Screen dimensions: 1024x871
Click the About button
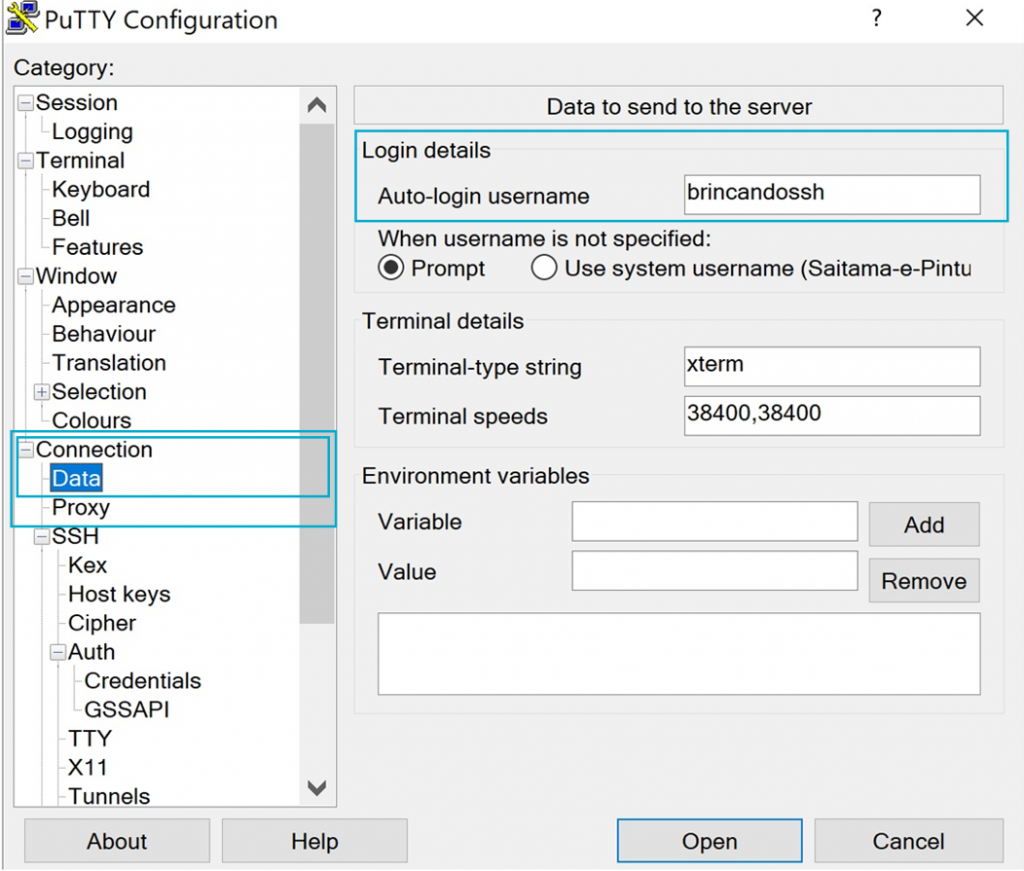pos(117,841)
